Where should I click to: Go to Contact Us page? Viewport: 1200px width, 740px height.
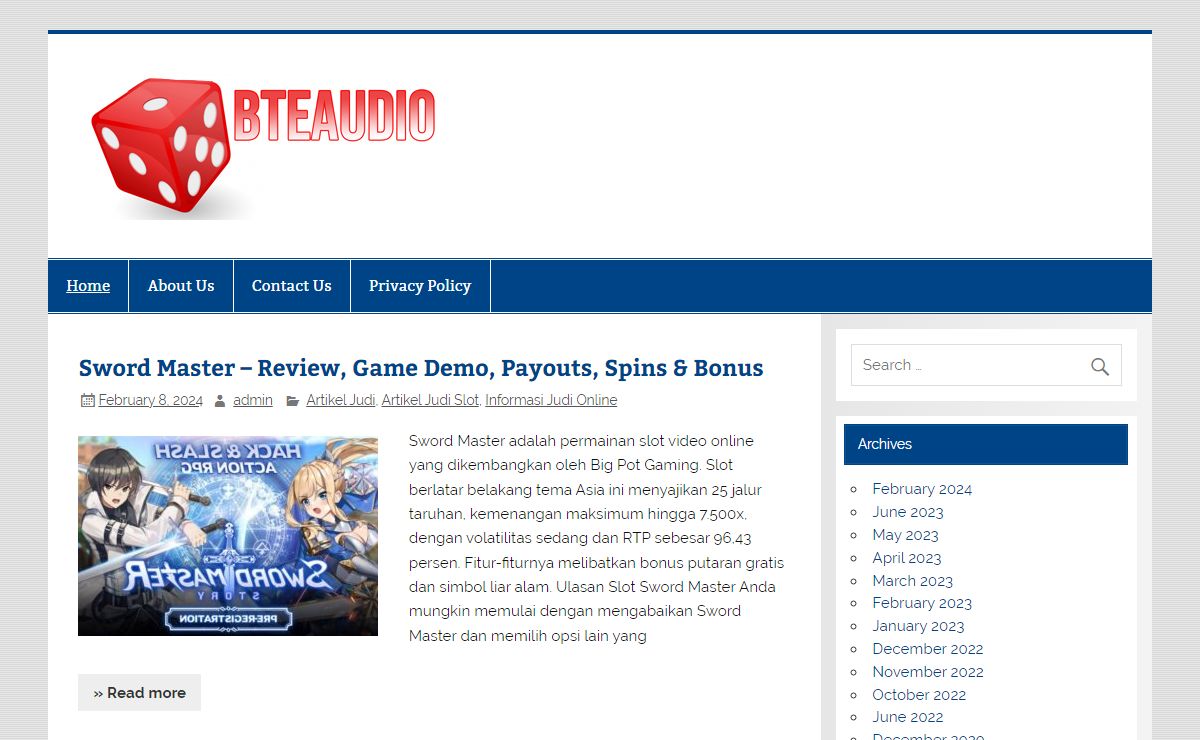pos(292,286)
